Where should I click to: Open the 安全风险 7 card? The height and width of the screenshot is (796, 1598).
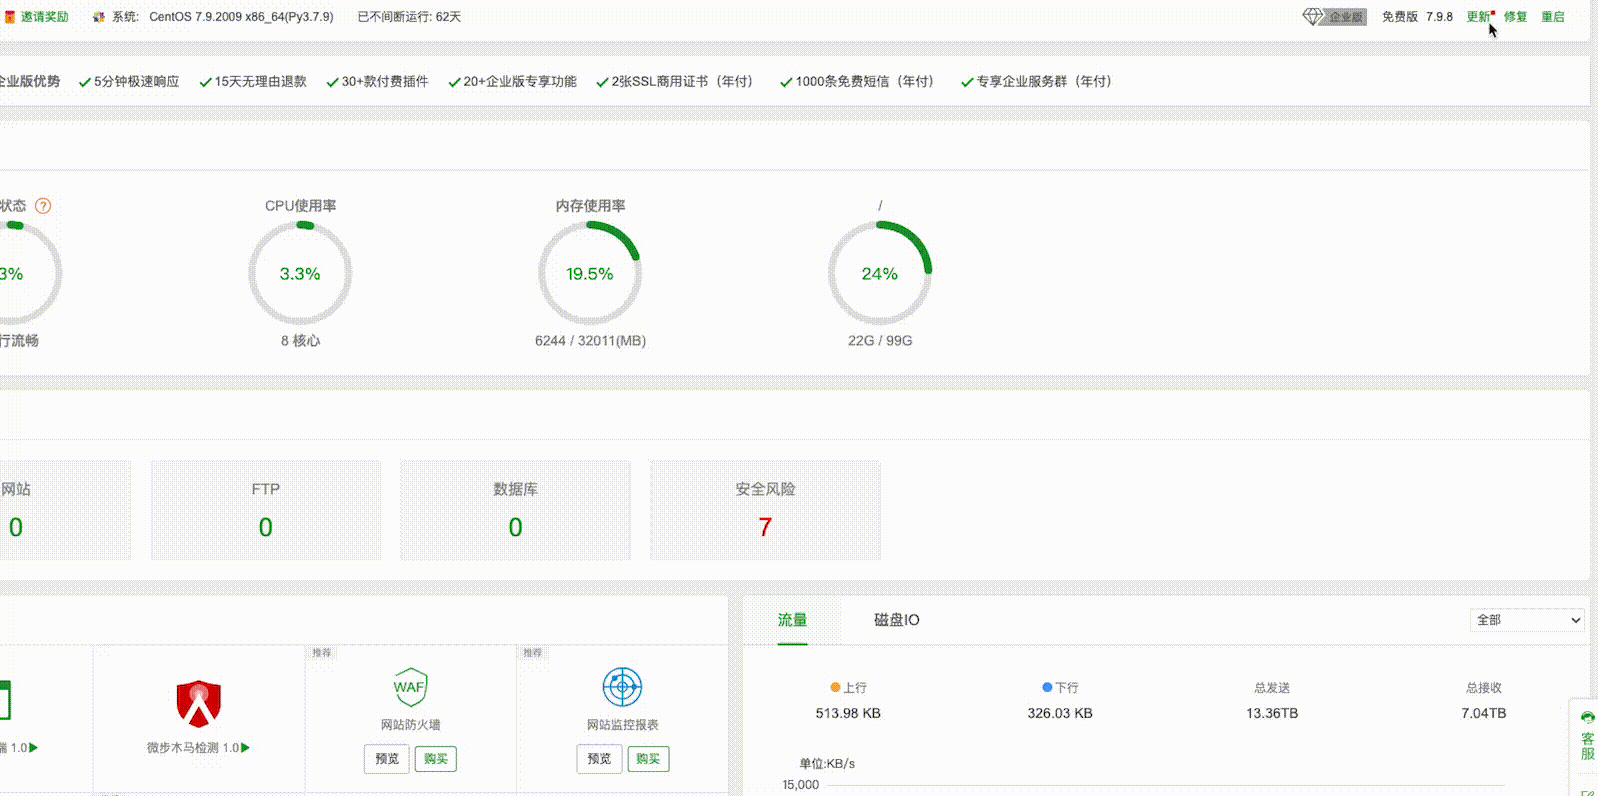(x=766, y=510)
